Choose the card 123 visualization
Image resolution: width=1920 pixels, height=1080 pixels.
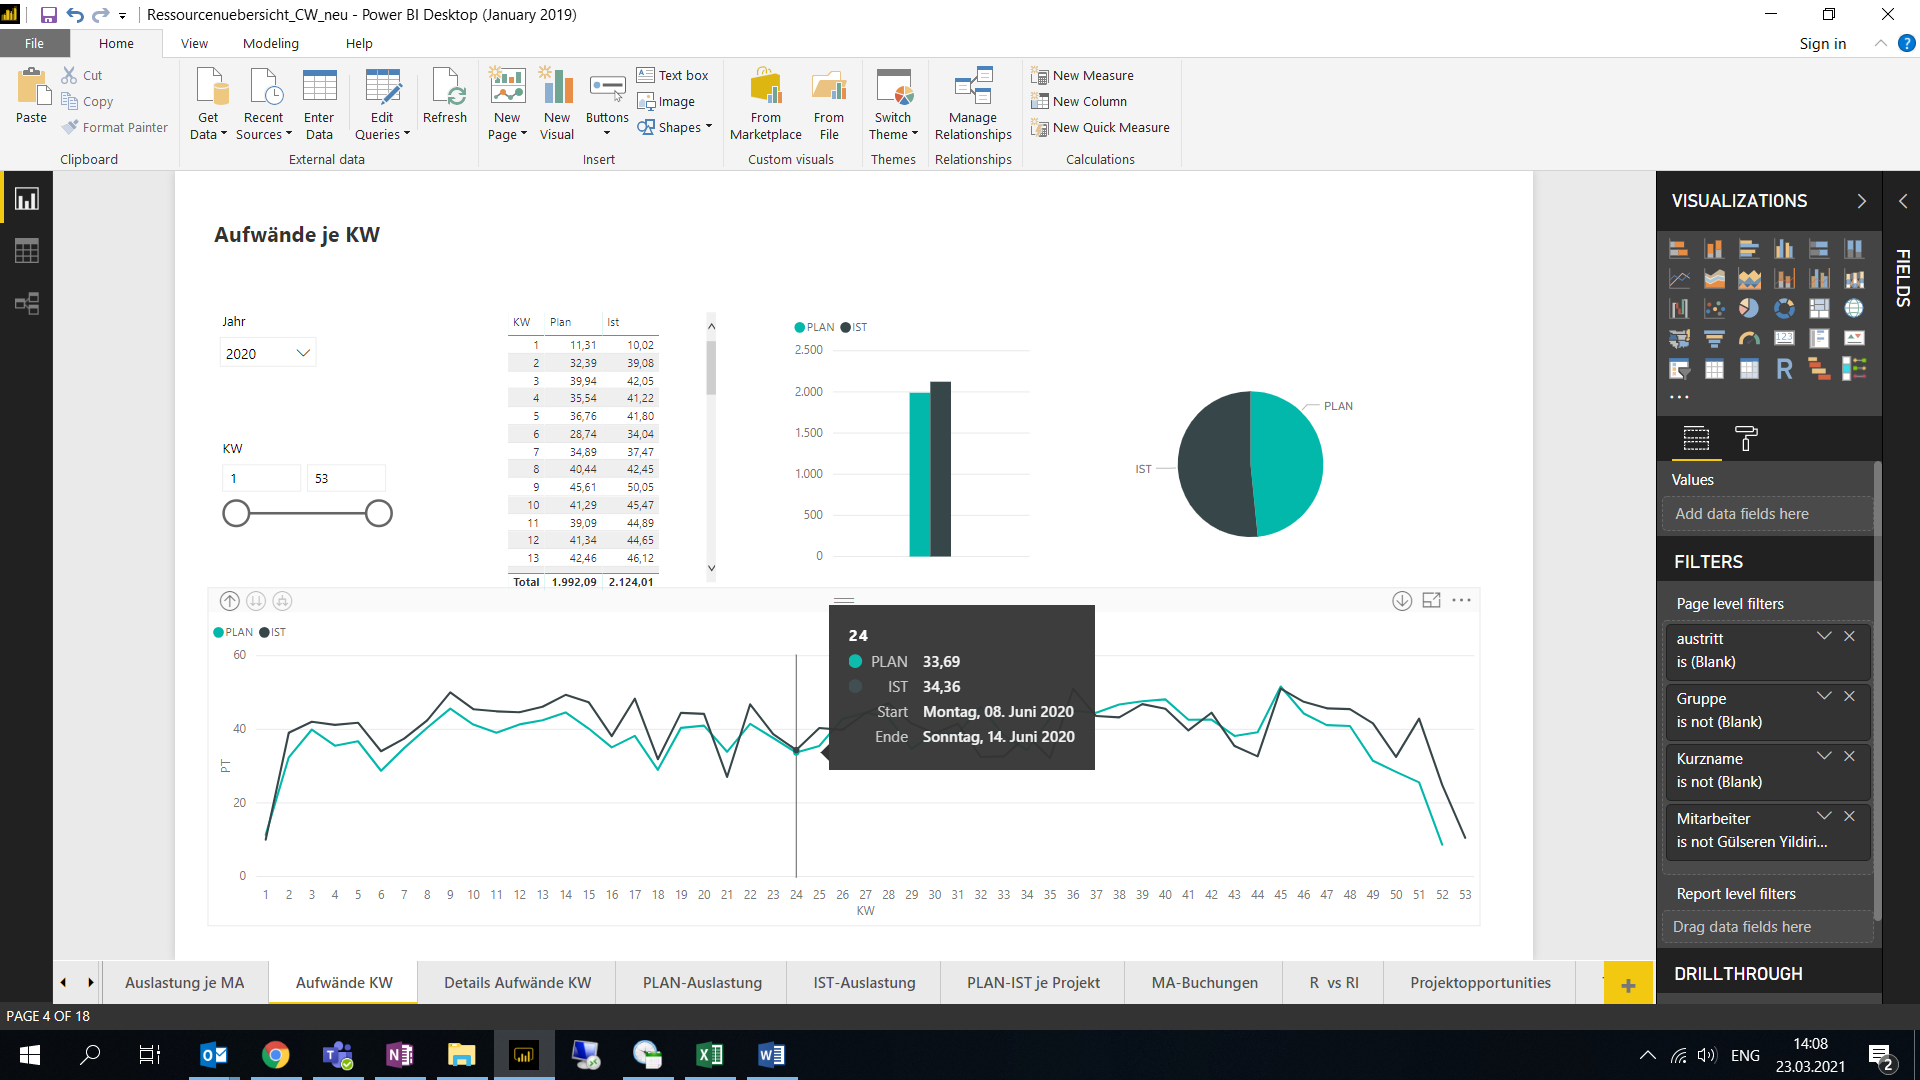(x=1784, y=339)
